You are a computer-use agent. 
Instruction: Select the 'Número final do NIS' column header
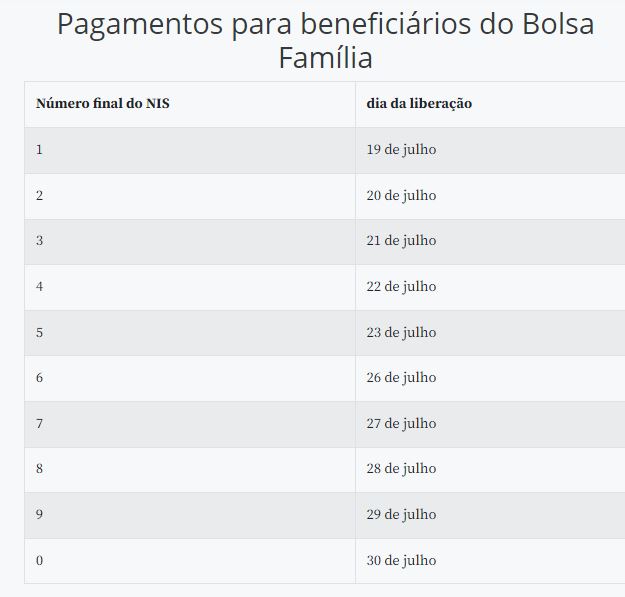click(x=190, y=104)
